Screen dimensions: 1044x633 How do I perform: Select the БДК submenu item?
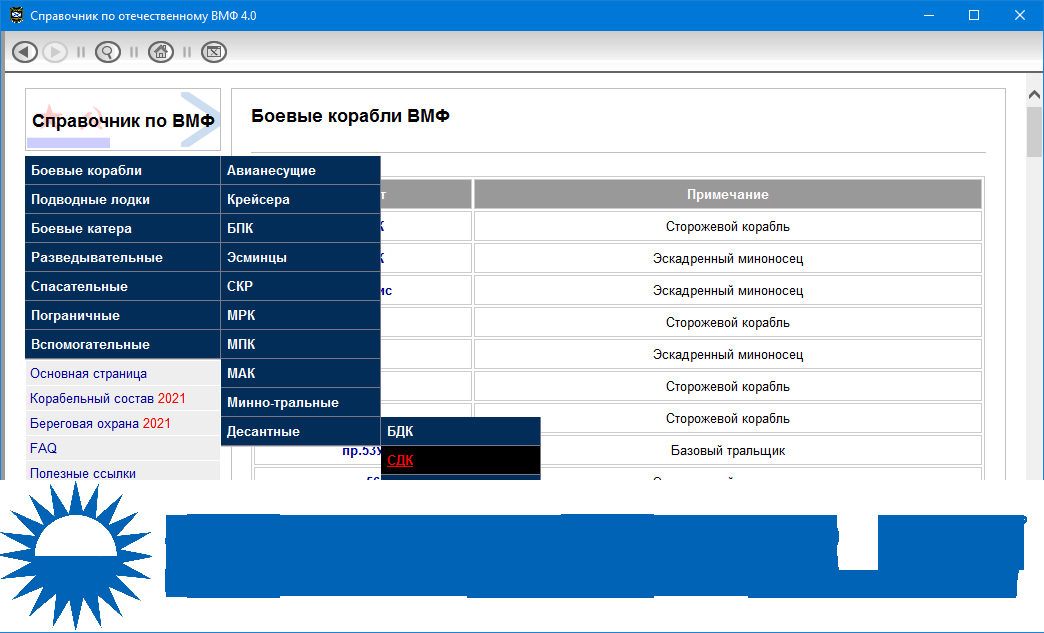460,432
